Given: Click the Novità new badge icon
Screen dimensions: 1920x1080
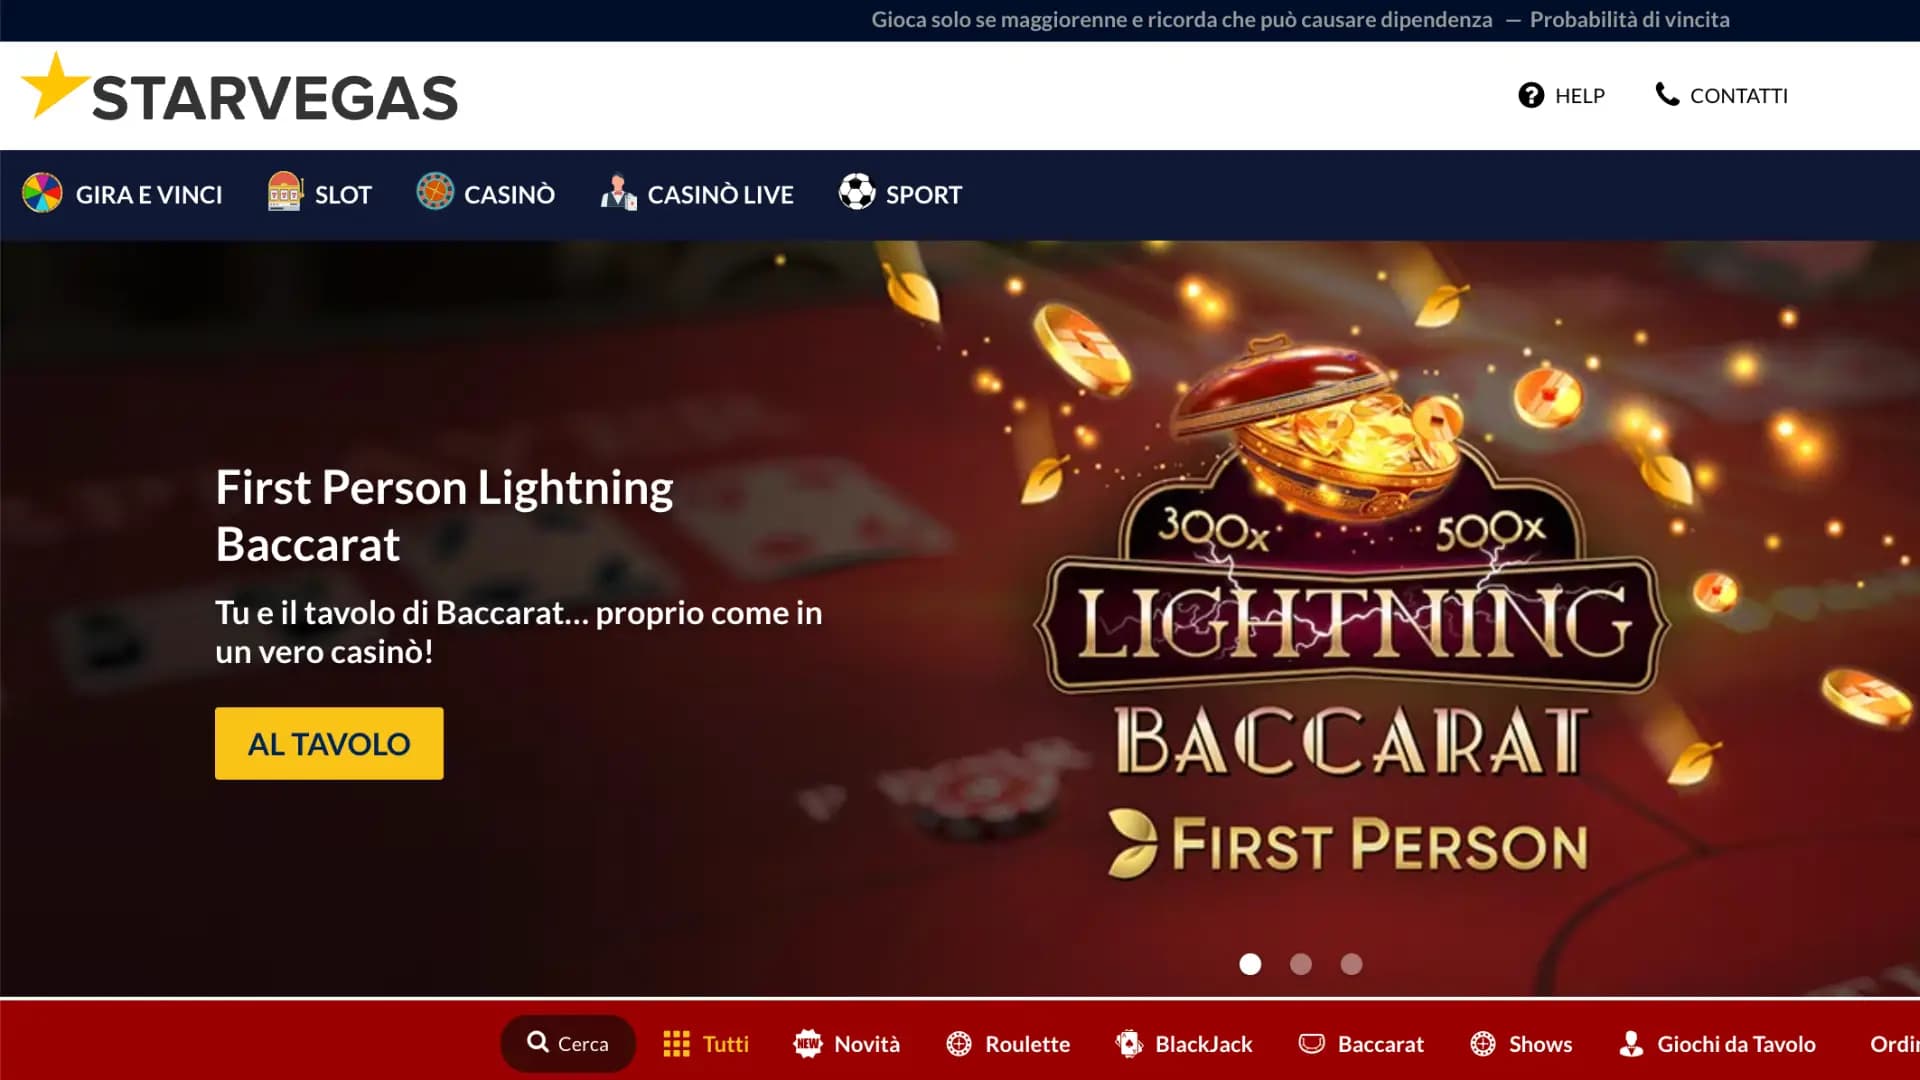Looking at the screenshot, I should click(x=807, y=1044).
